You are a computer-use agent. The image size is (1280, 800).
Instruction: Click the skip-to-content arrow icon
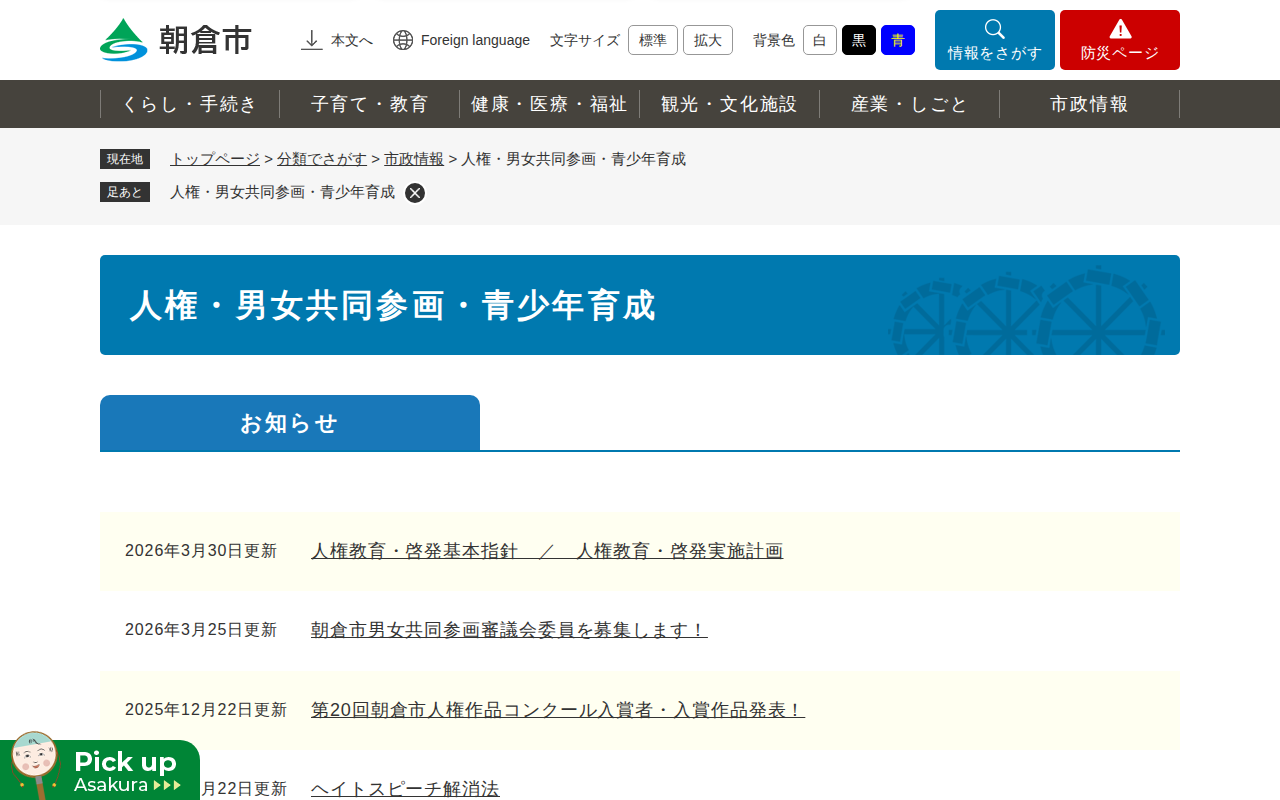pos(312,40)
